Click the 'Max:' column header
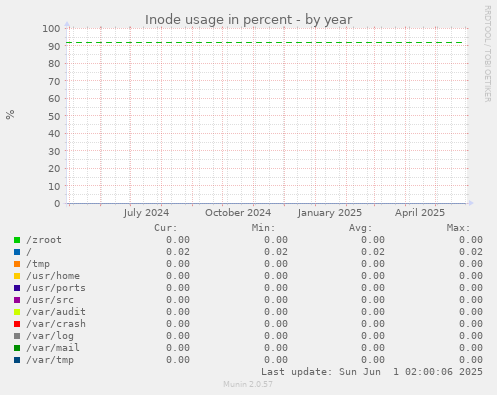The image size is (497, 395). [x=459, y=228]
